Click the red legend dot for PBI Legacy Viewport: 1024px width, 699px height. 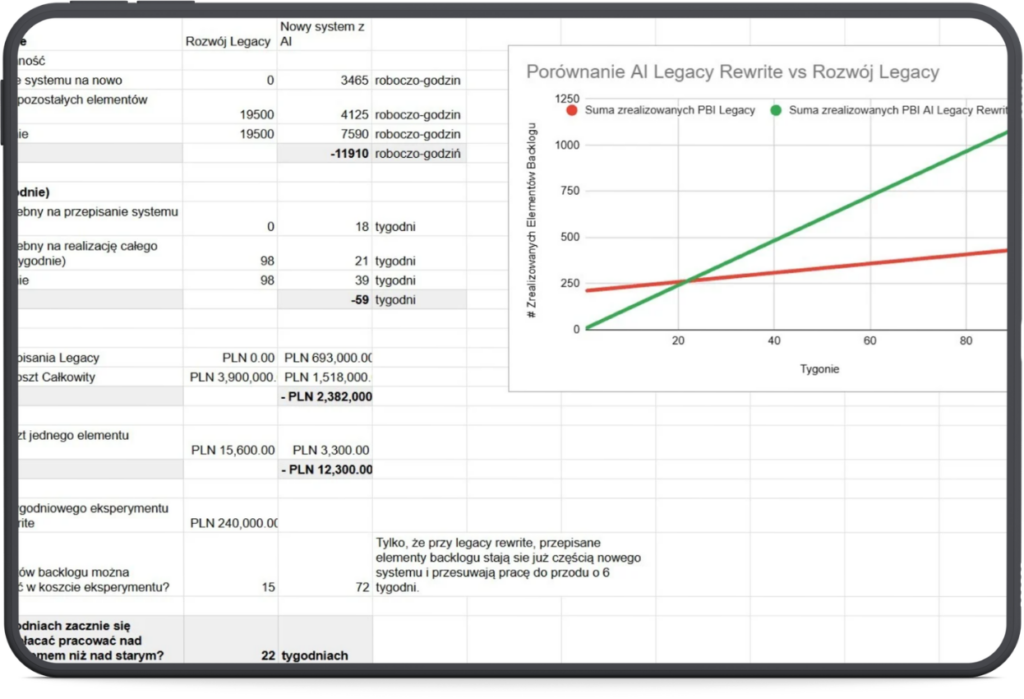572,110
